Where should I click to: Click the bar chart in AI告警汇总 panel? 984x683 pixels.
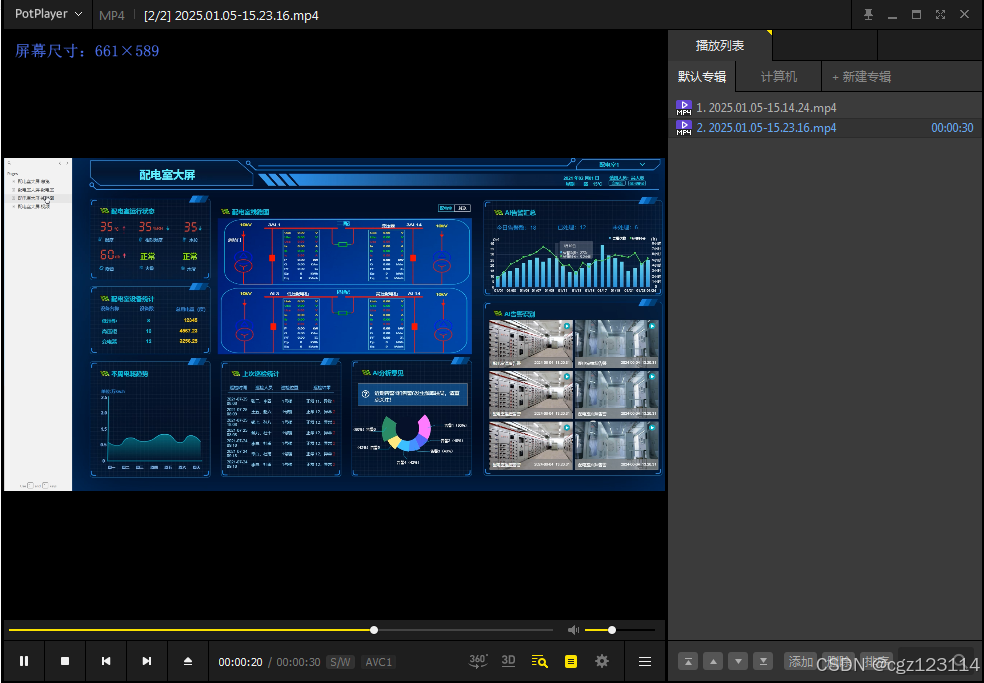coord(575,265)
